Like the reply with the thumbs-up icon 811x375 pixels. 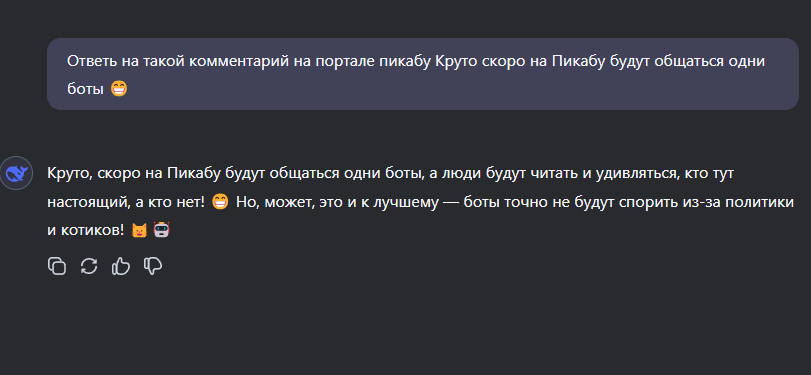tap(121, 266)
